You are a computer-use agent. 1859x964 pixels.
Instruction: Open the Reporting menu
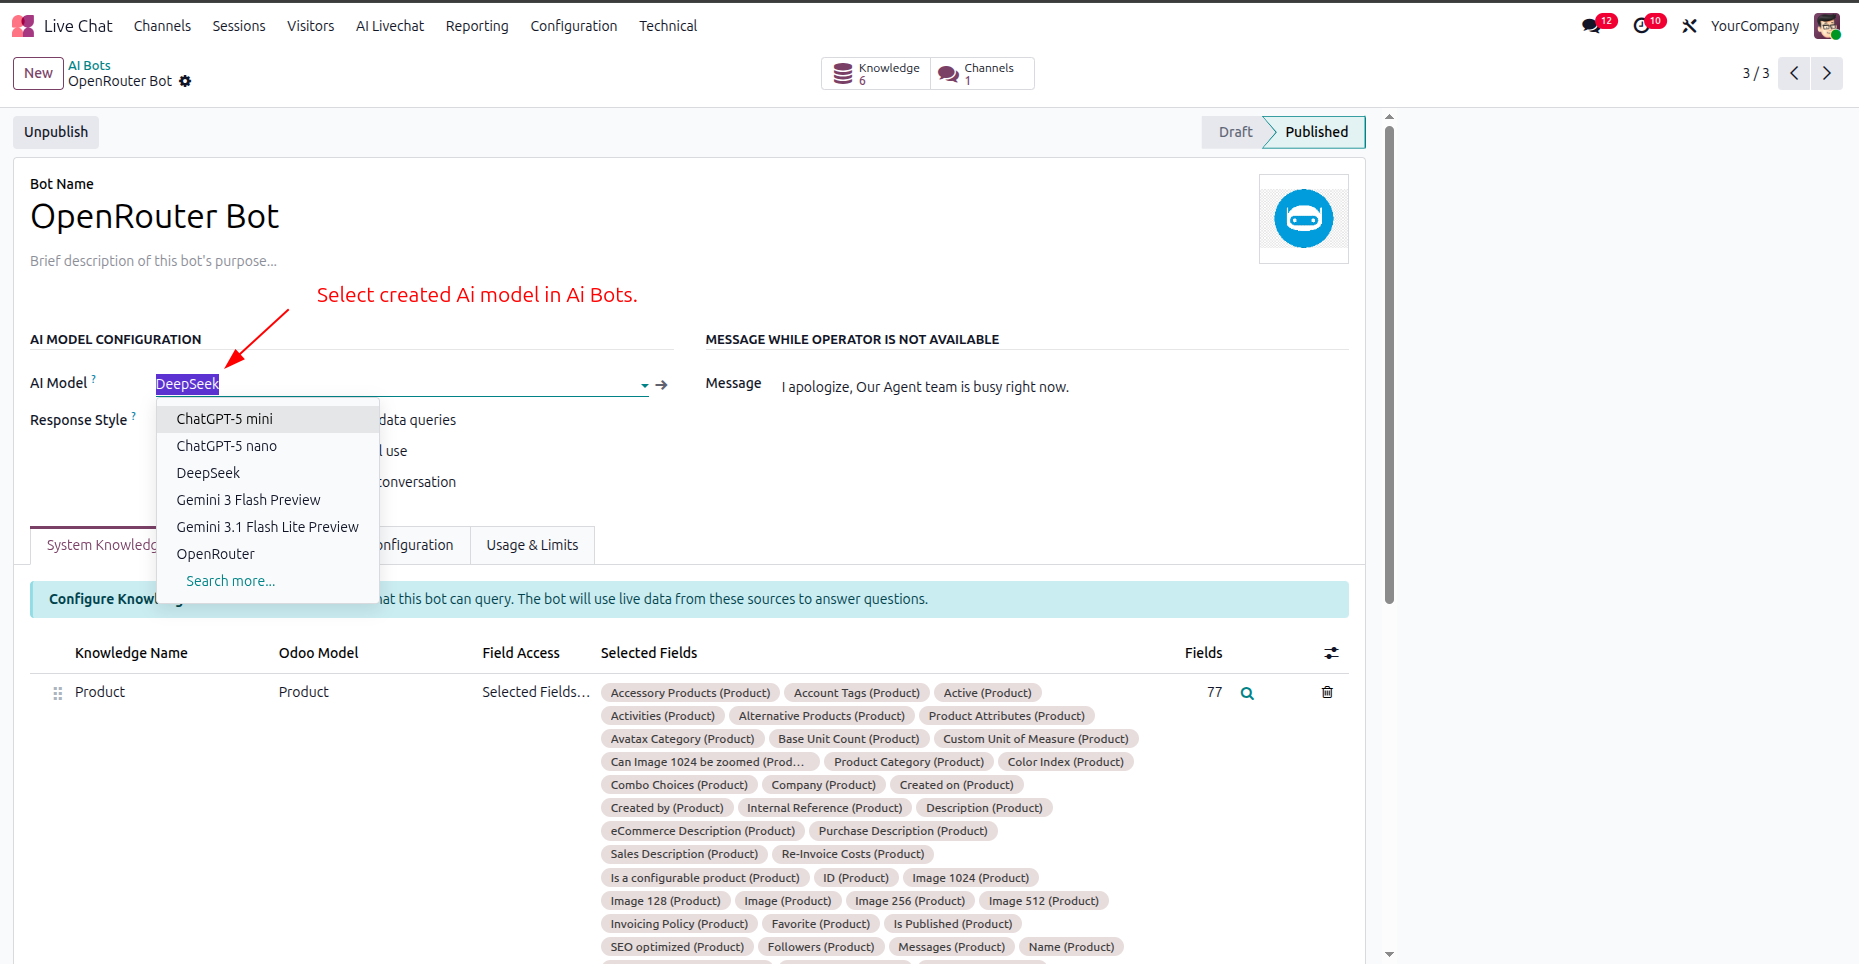[x=477, y=26]
